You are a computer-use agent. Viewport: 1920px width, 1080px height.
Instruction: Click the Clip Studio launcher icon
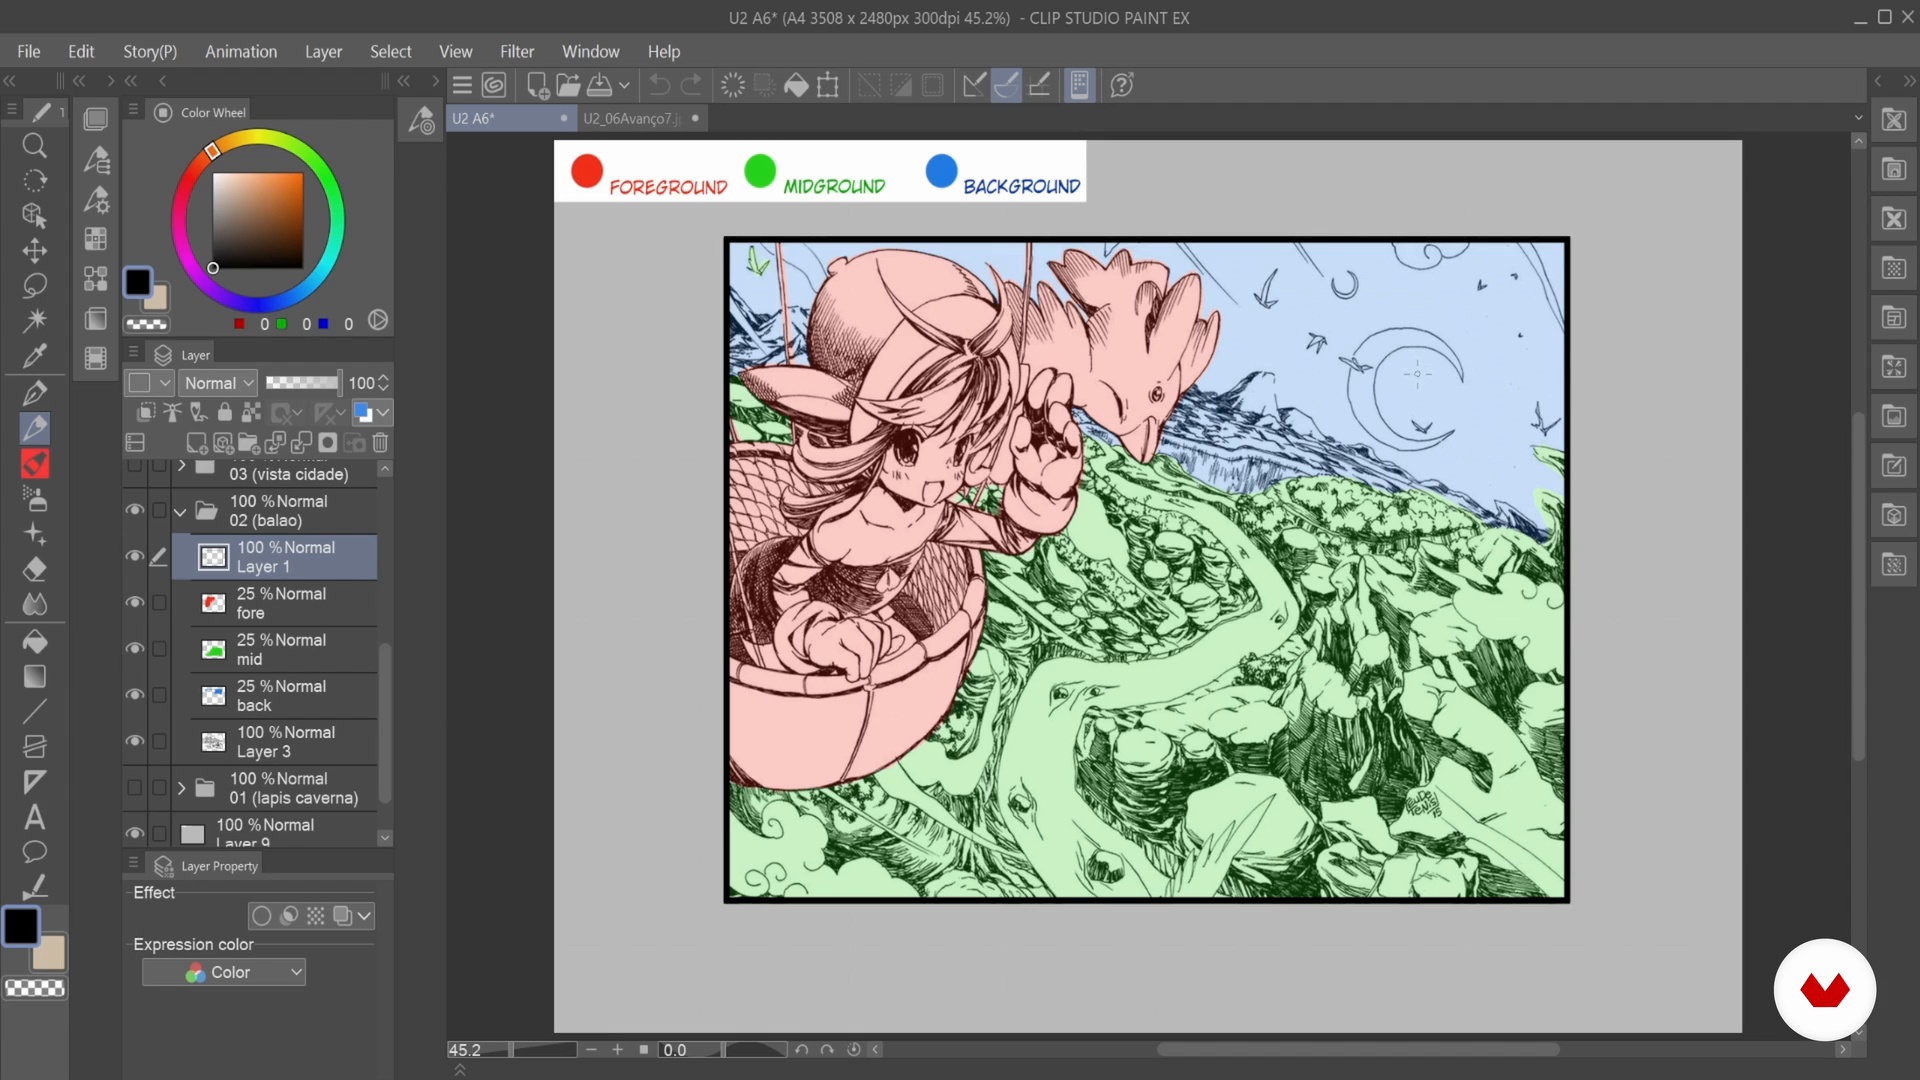tap(494, 85)
